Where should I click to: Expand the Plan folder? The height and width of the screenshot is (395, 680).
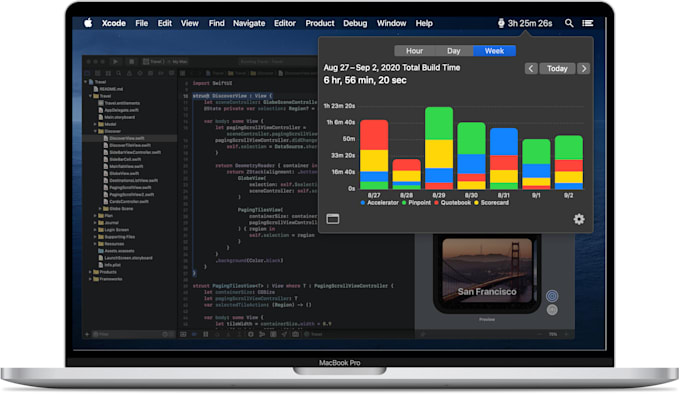(x=95, y=215)
